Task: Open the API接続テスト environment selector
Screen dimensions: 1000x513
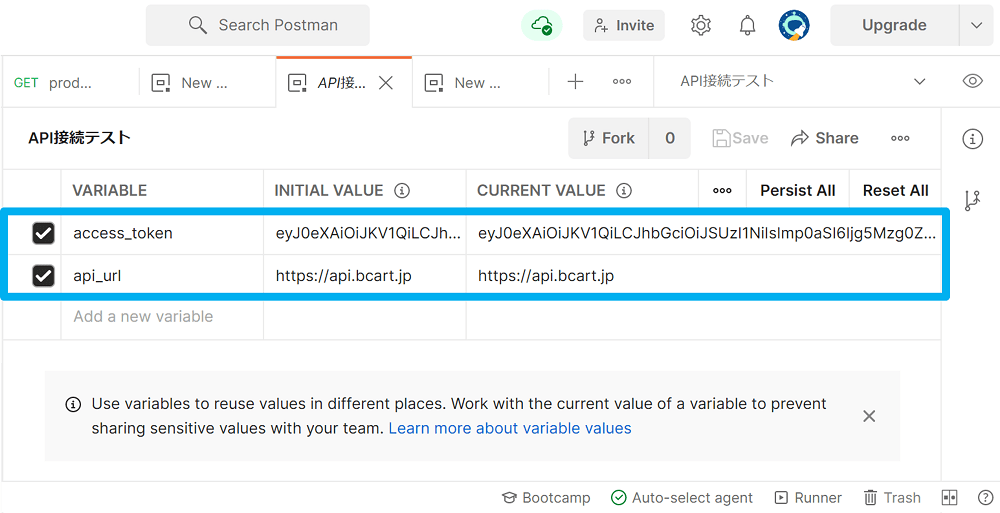Action: click(x=802, y=82)
